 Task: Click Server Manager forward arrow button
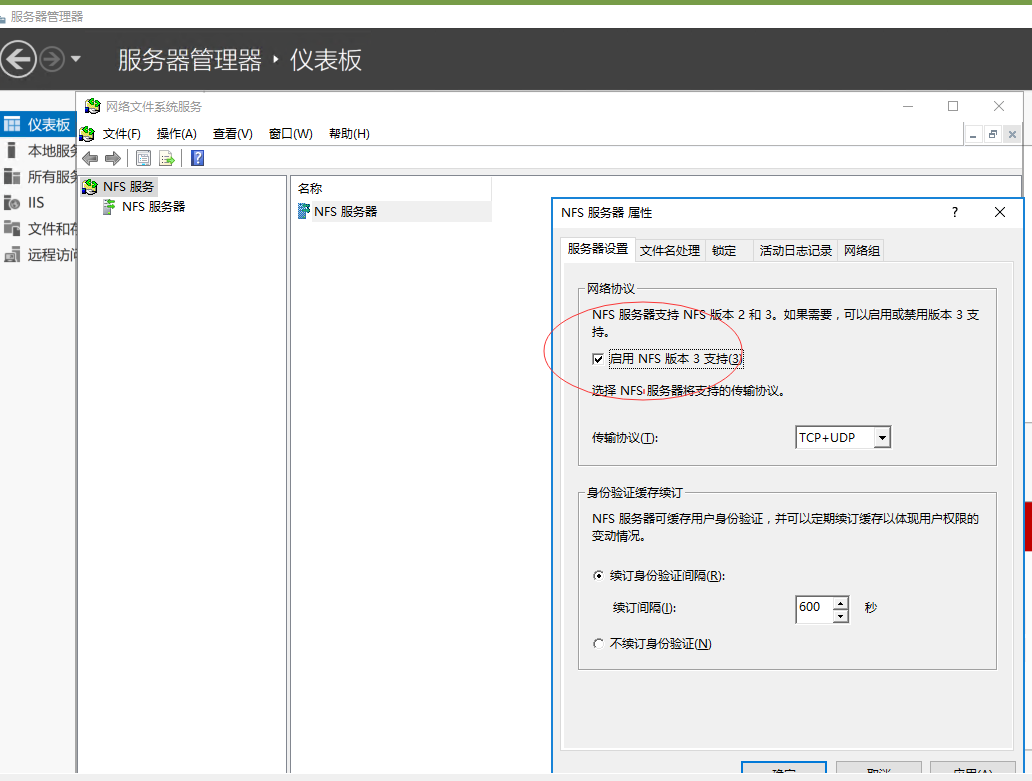coord(52,59)
